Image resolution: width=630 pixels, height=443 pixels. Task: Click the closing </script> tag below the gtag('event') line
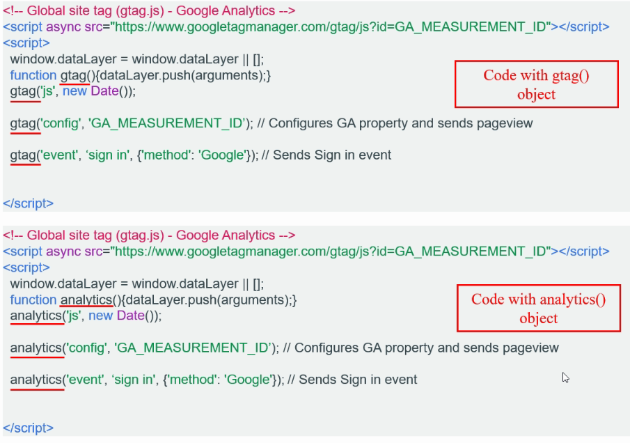[x=28, y=203]
